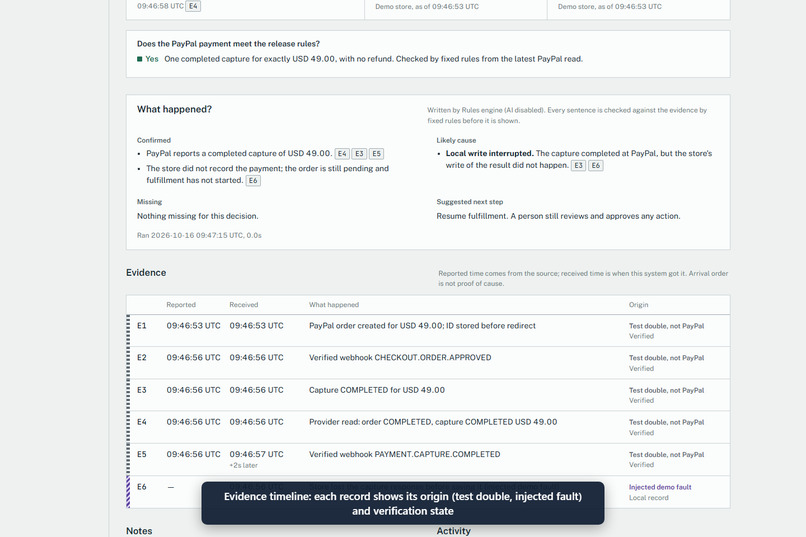Click 'Ran 2026-10-16 09:47:15 UTC, 0.0s' timestamp
The image size is (806, 537).
coord(199,235)
